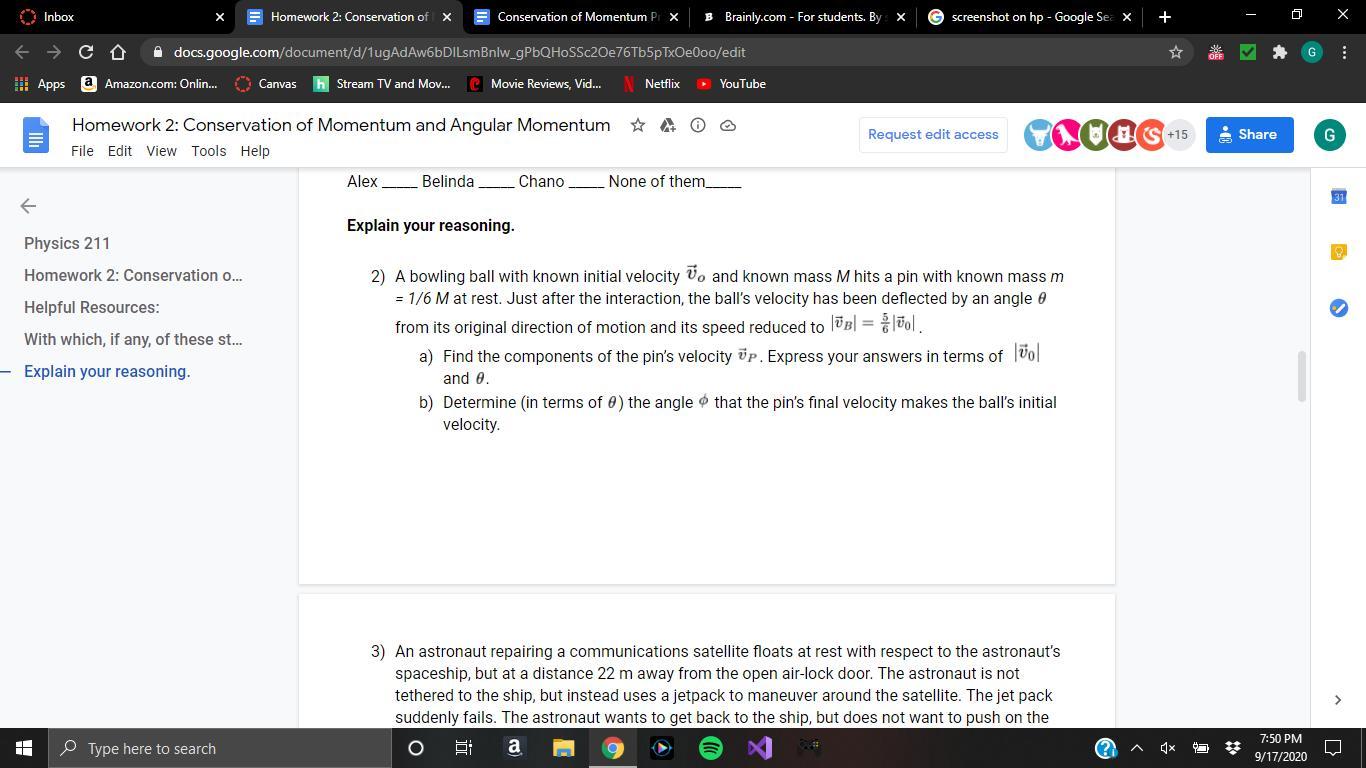Viewport: 1366px width, 768px height.
Task: Open Stream TV and Movies bookmark
Action: (382, 84)
